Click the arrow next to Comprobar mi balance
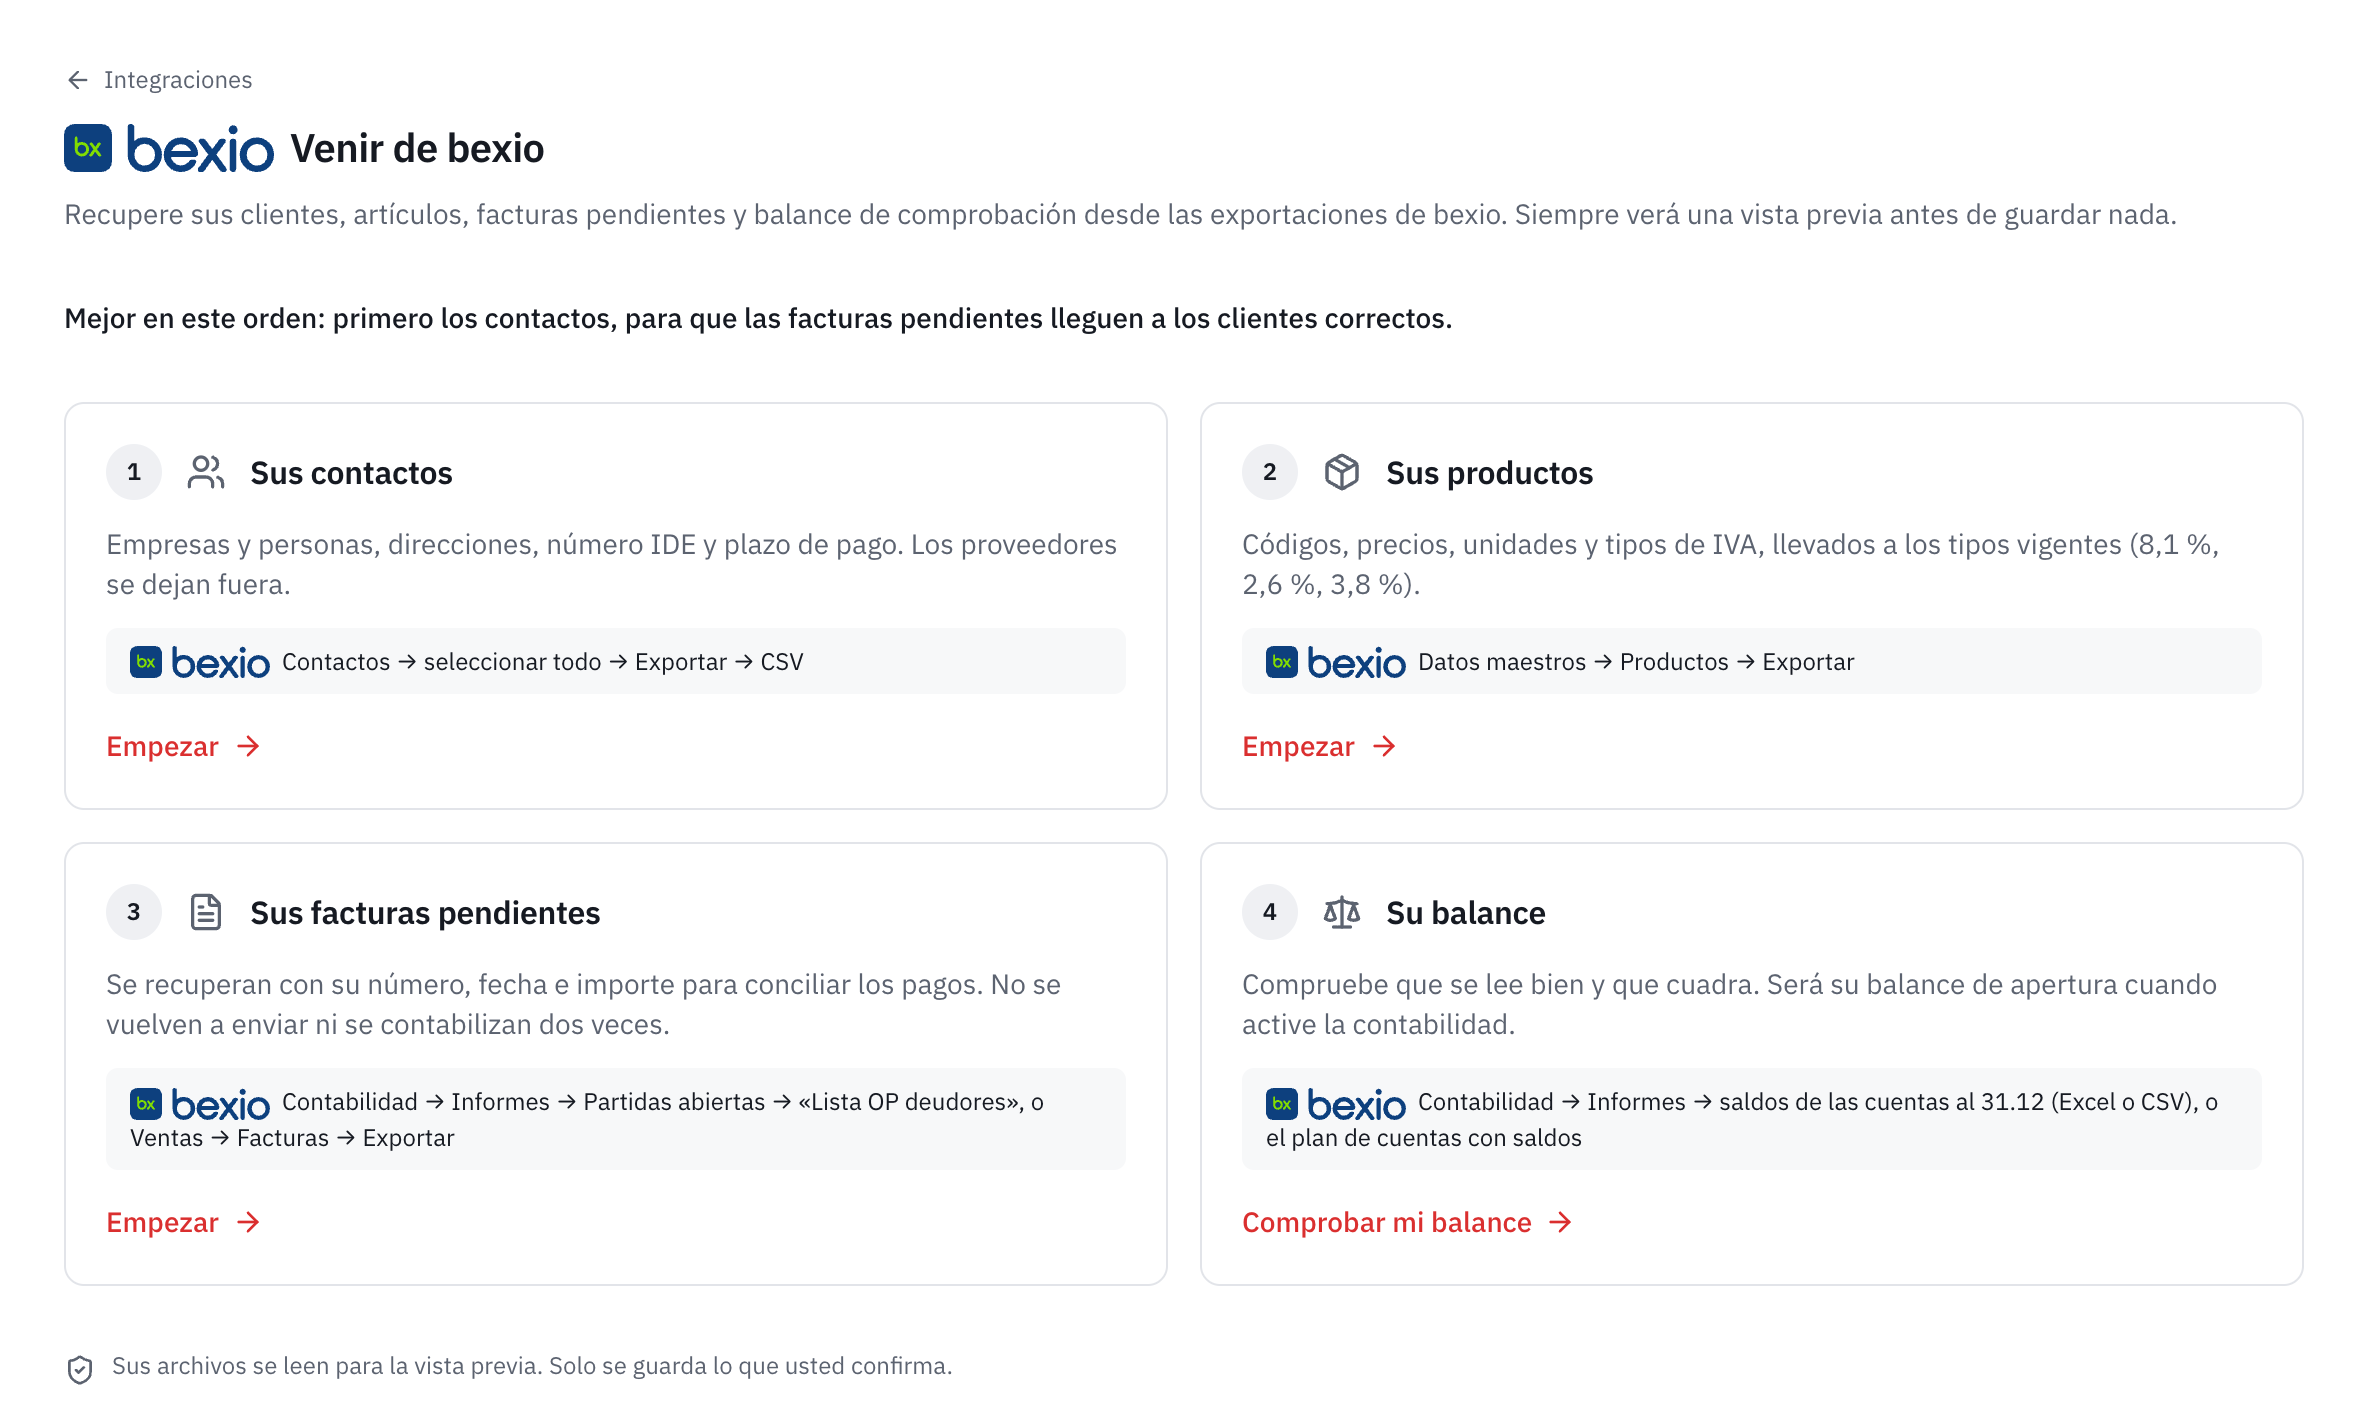The width and height of the screenshot is (2368, 1416). 1560,1222
